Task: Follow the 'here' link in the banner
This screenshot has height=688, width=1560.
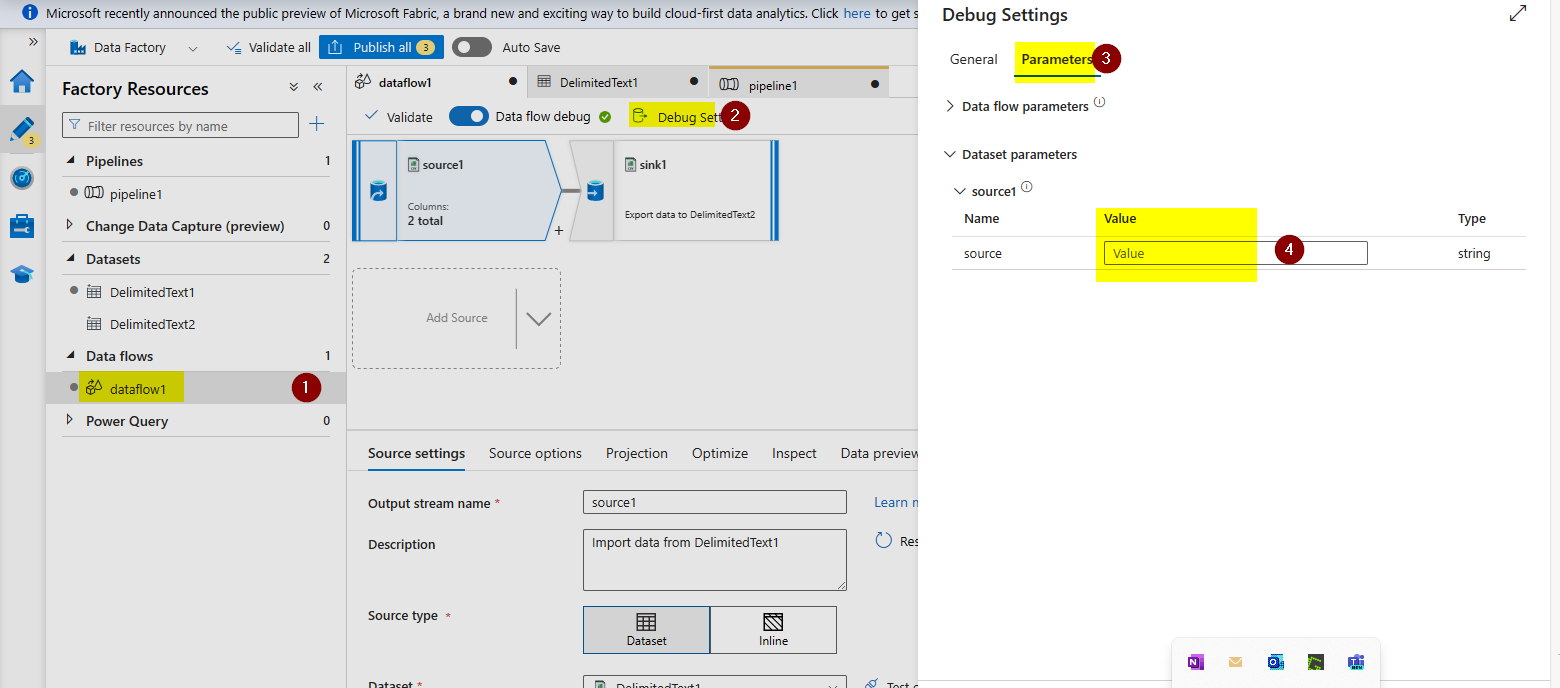Action: click(x=857, y=13)
